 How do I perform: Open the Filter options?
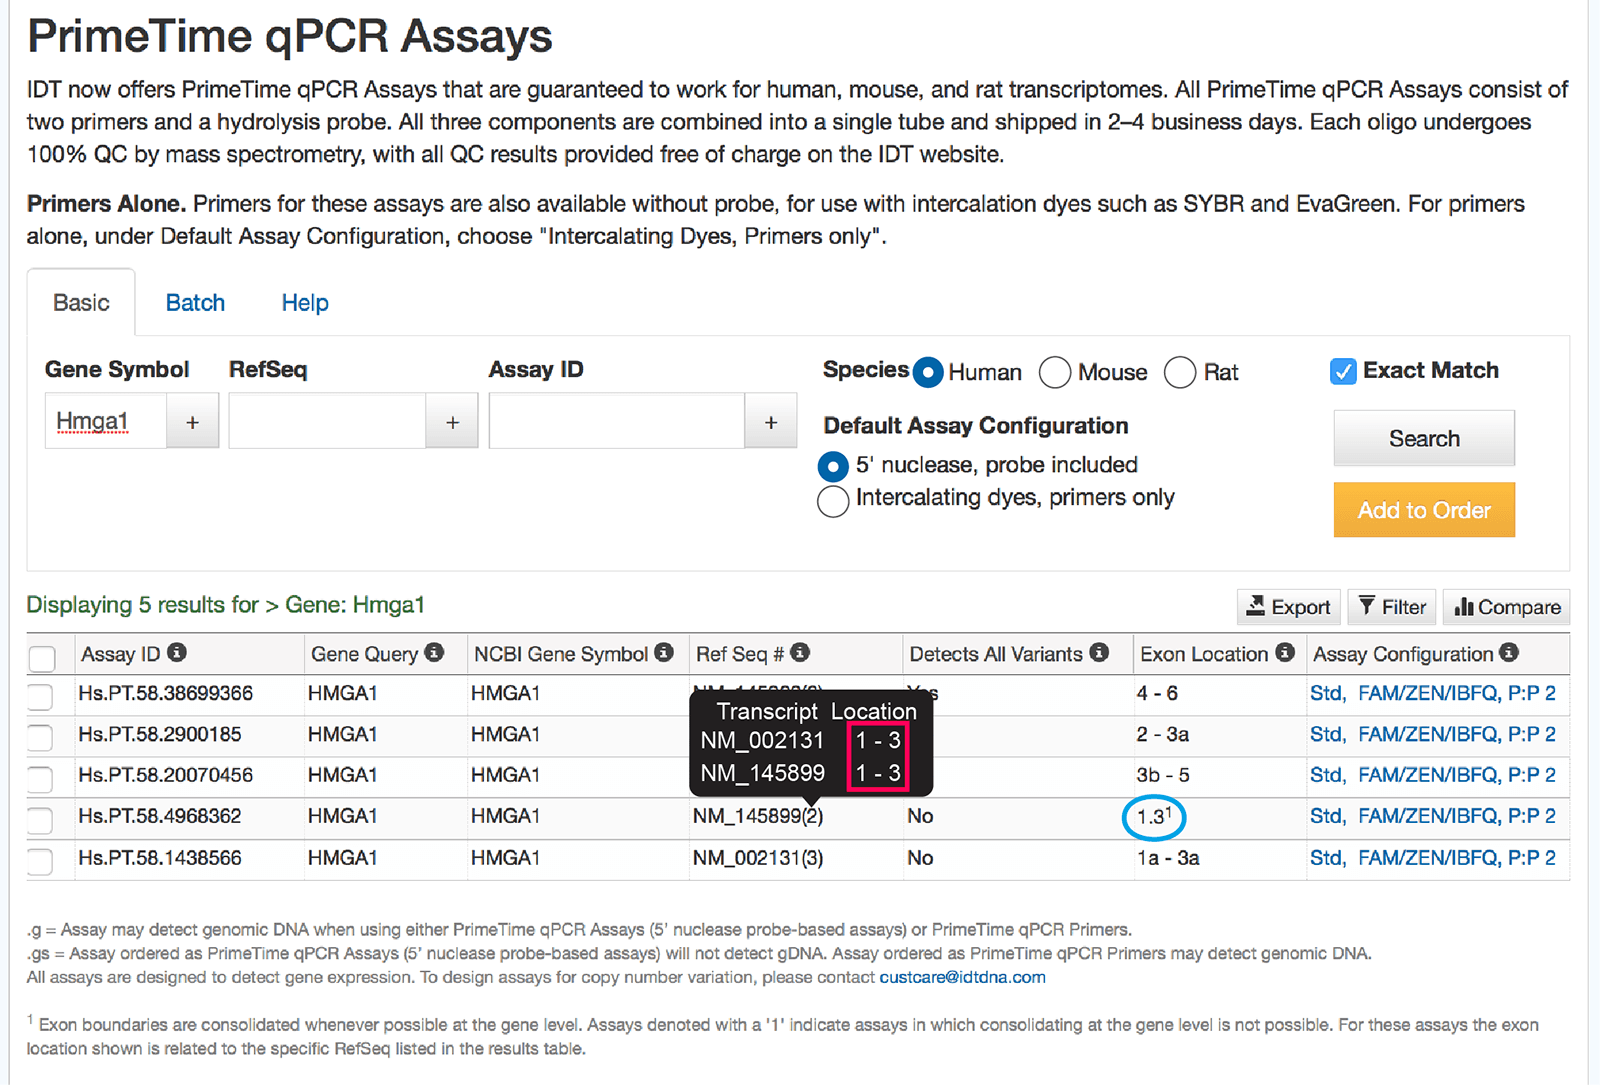(x=1392, y=607)
